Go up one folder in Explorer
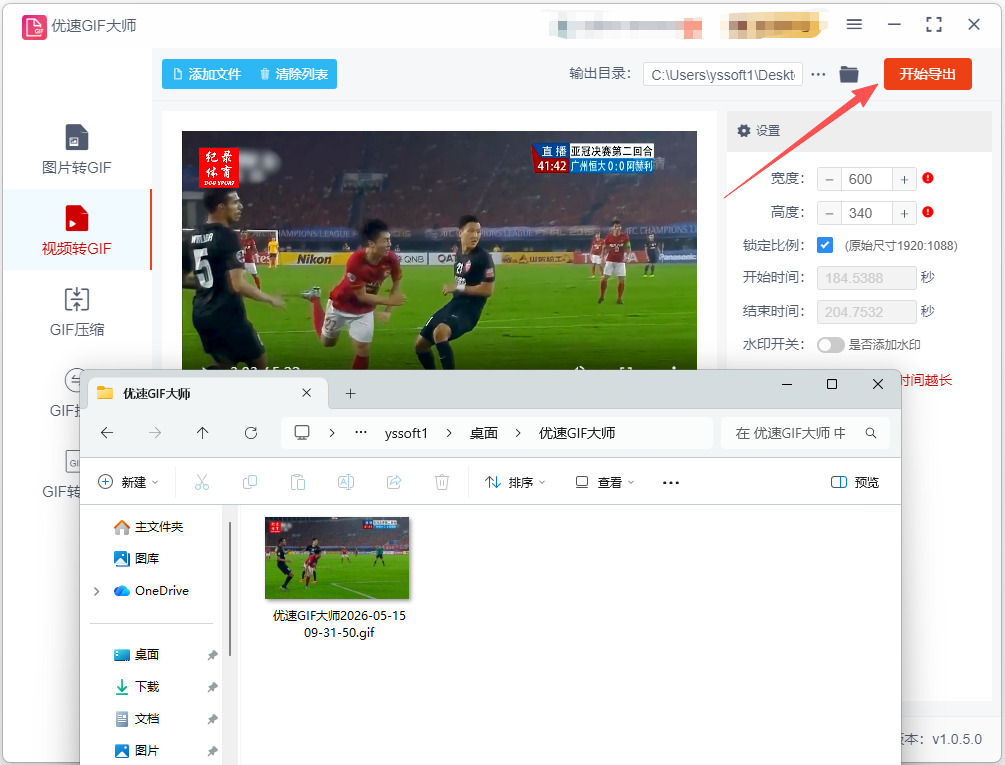This screenshot has height=765, width=1005. [203, 433]
